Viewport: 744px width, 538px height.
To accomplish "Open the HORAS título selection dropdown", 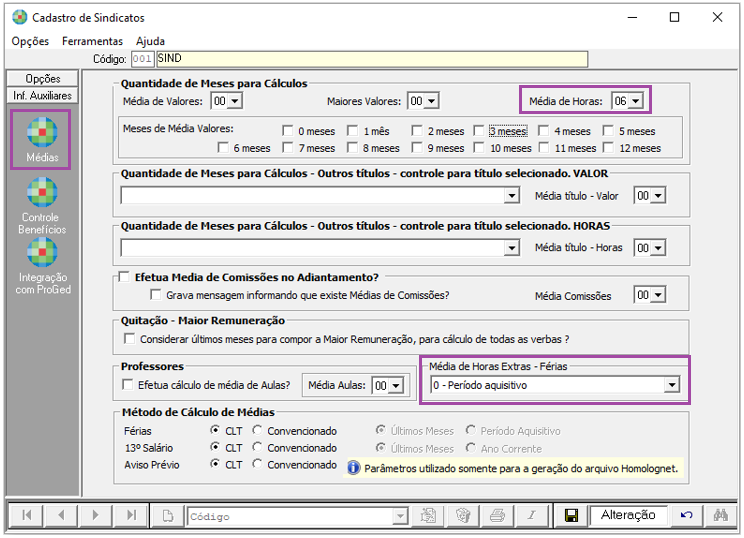I will [512, 248].
